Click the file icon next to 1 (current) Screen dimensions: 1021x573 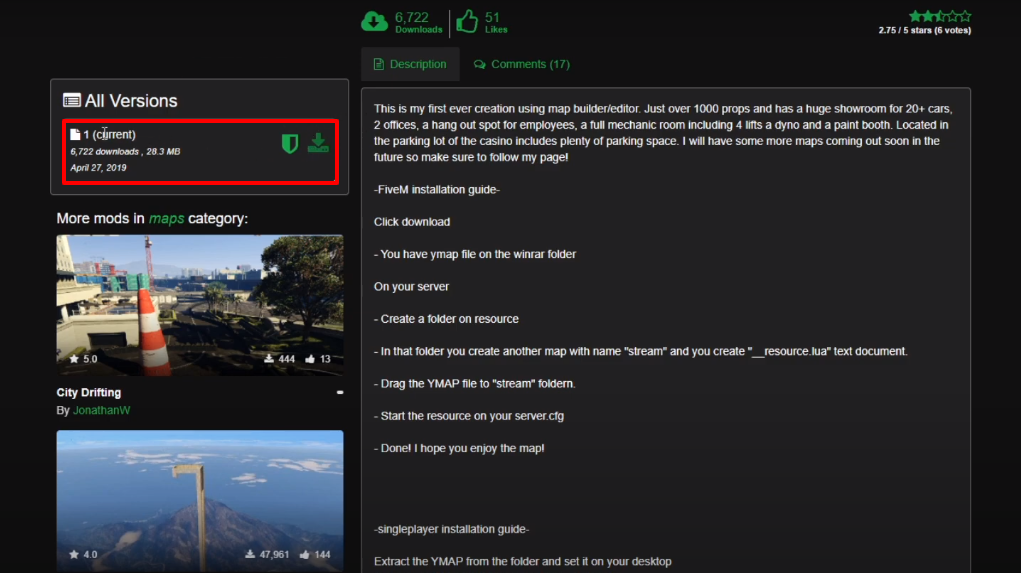point(75,134)
